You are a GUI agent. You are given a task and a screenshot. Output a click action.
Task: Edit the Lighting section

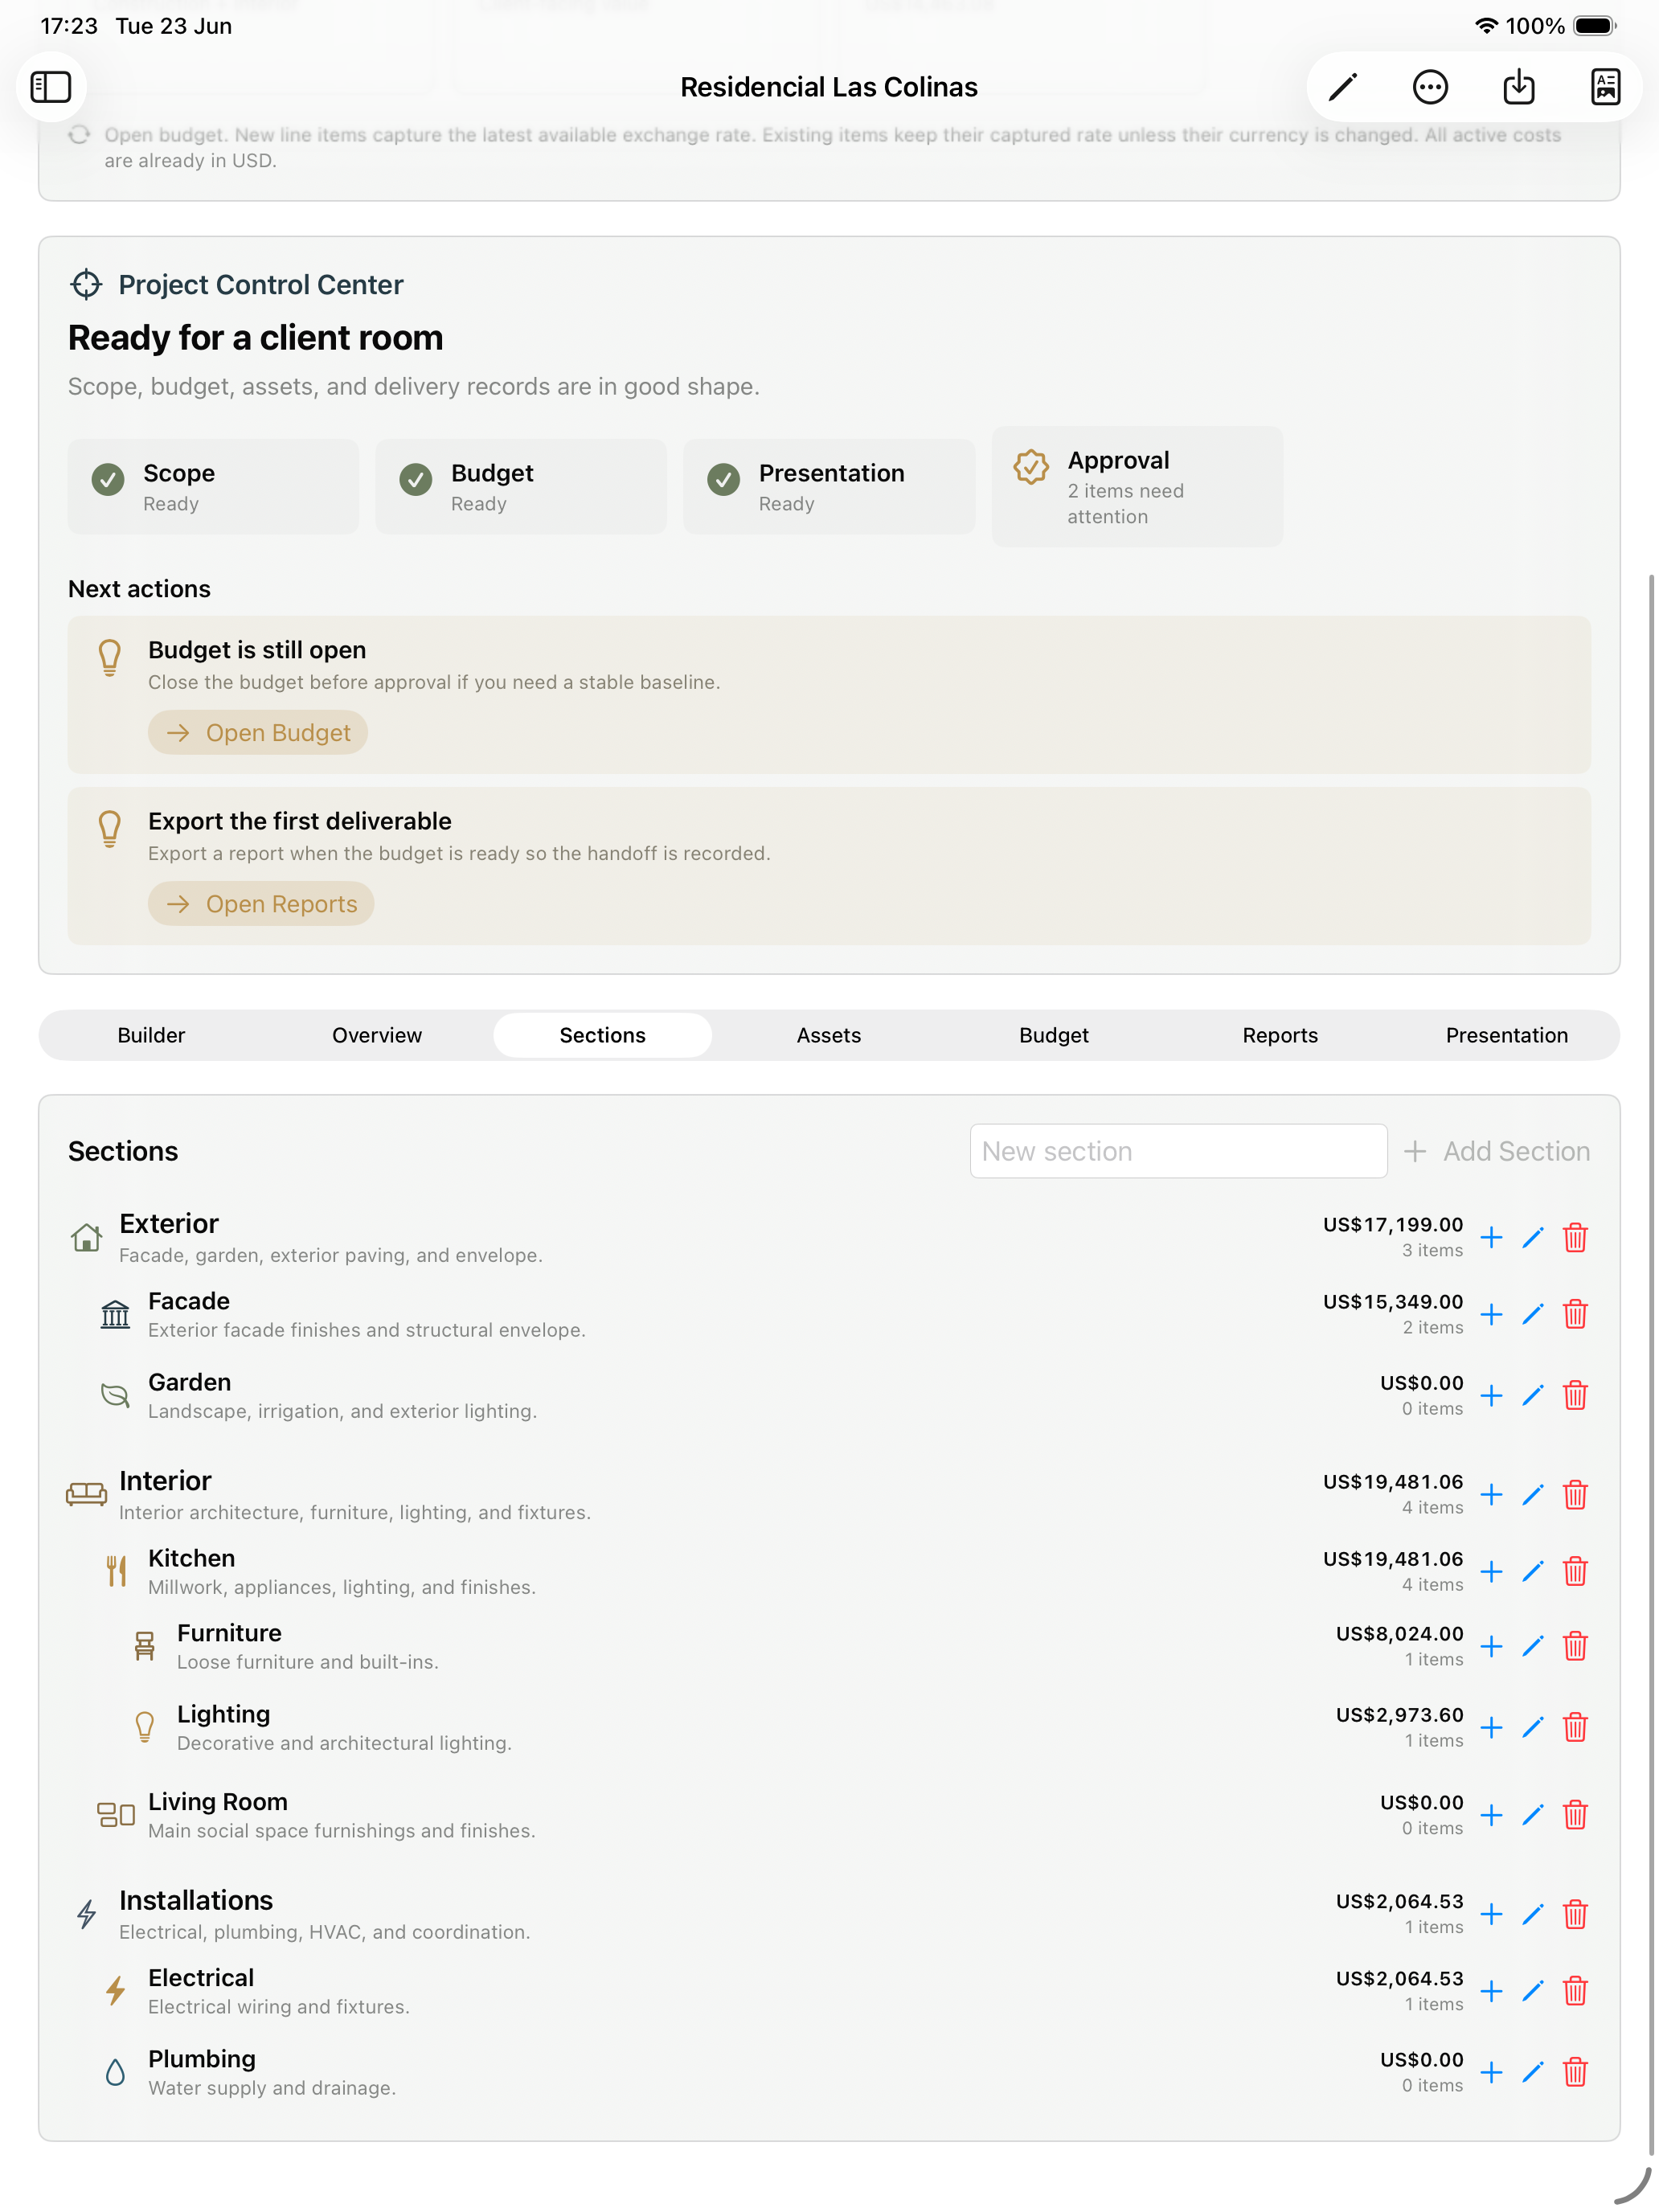(1532, 1727)
